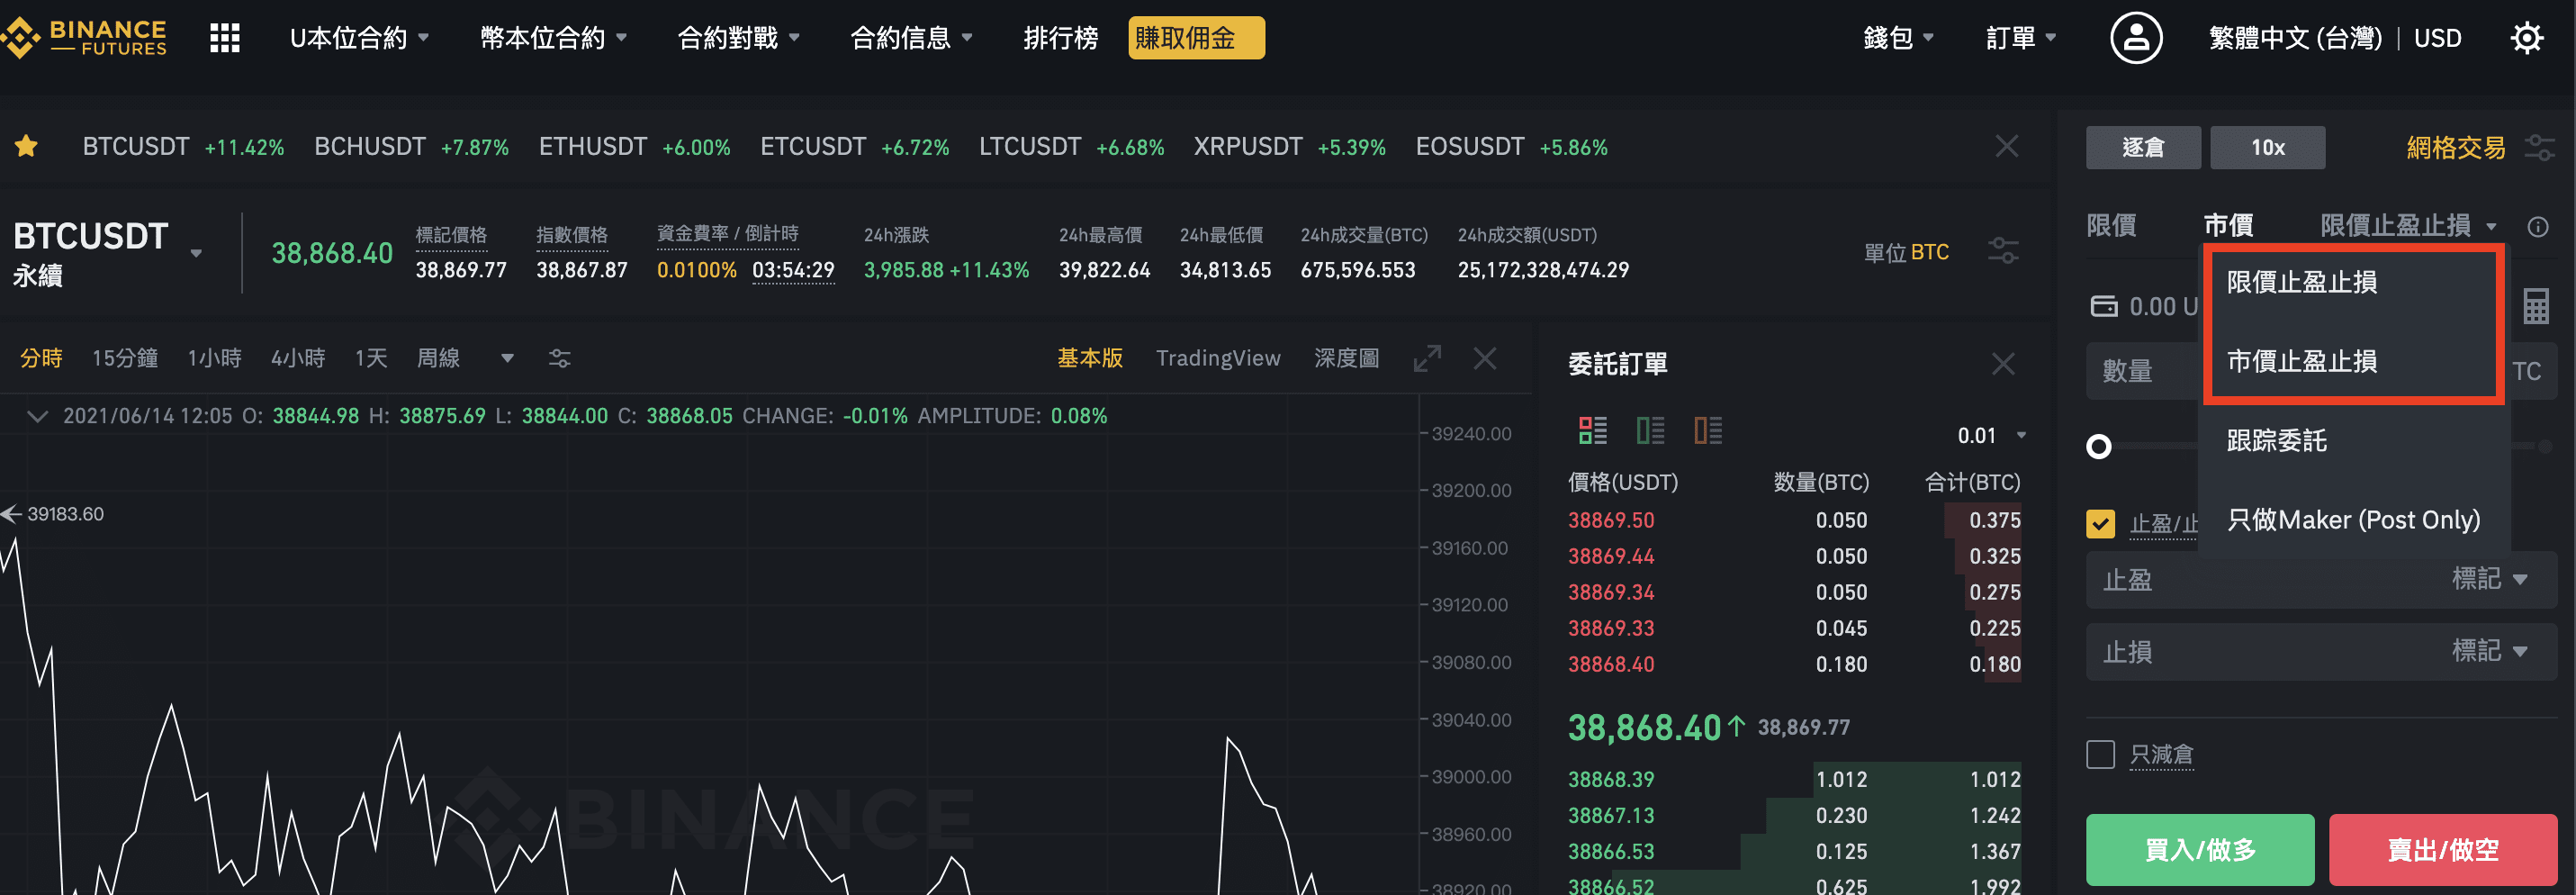The image size is (2576, 895).
Task: Click the 止損 price input field
Action: pos(2322,651)
